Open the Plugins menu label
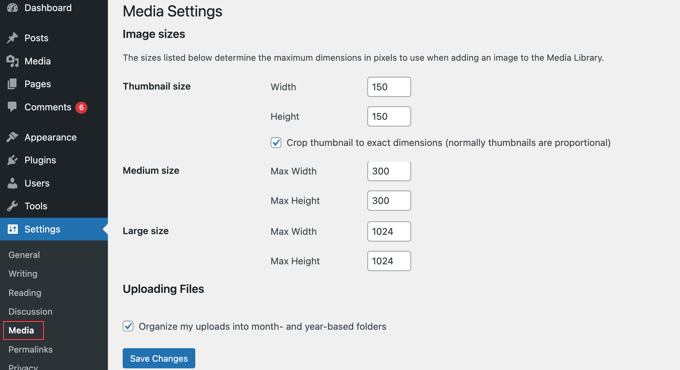The height and width of the screenshot is (370, 680). pyautogui.click(x=40, y=160)
